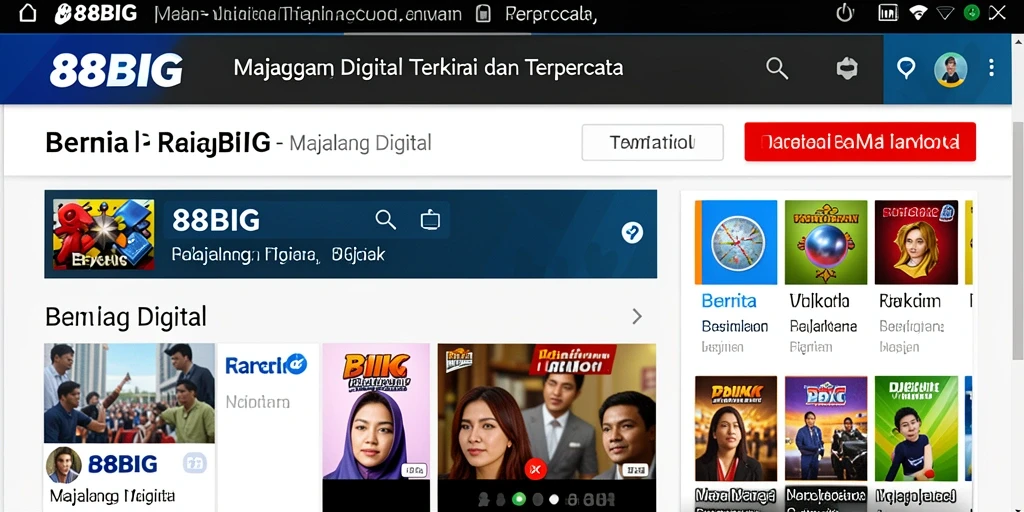Click the clipboard icon before Rerpnccala
This screenshot has height=512, width=1024.
pos(483,14)
